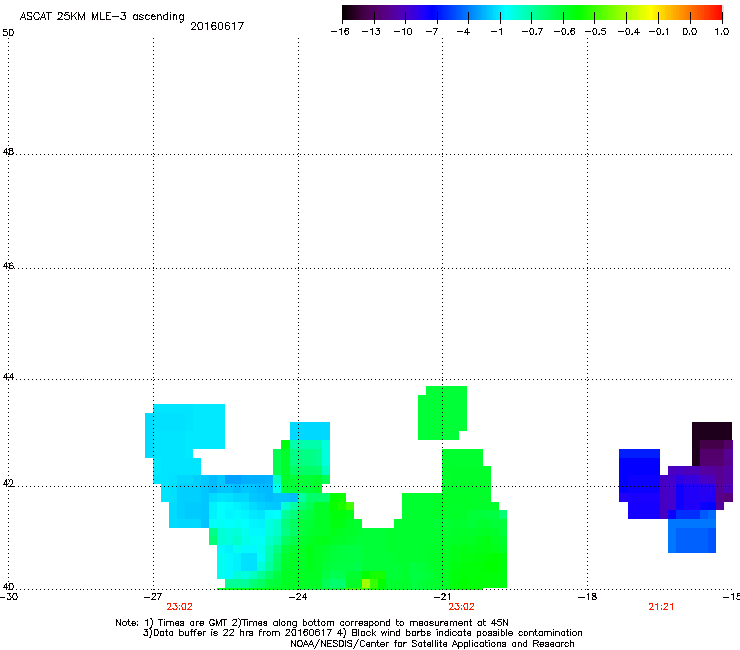Click the longitude label -30
The height and width of the screenshot is (650, 740).
click(8, 597)
